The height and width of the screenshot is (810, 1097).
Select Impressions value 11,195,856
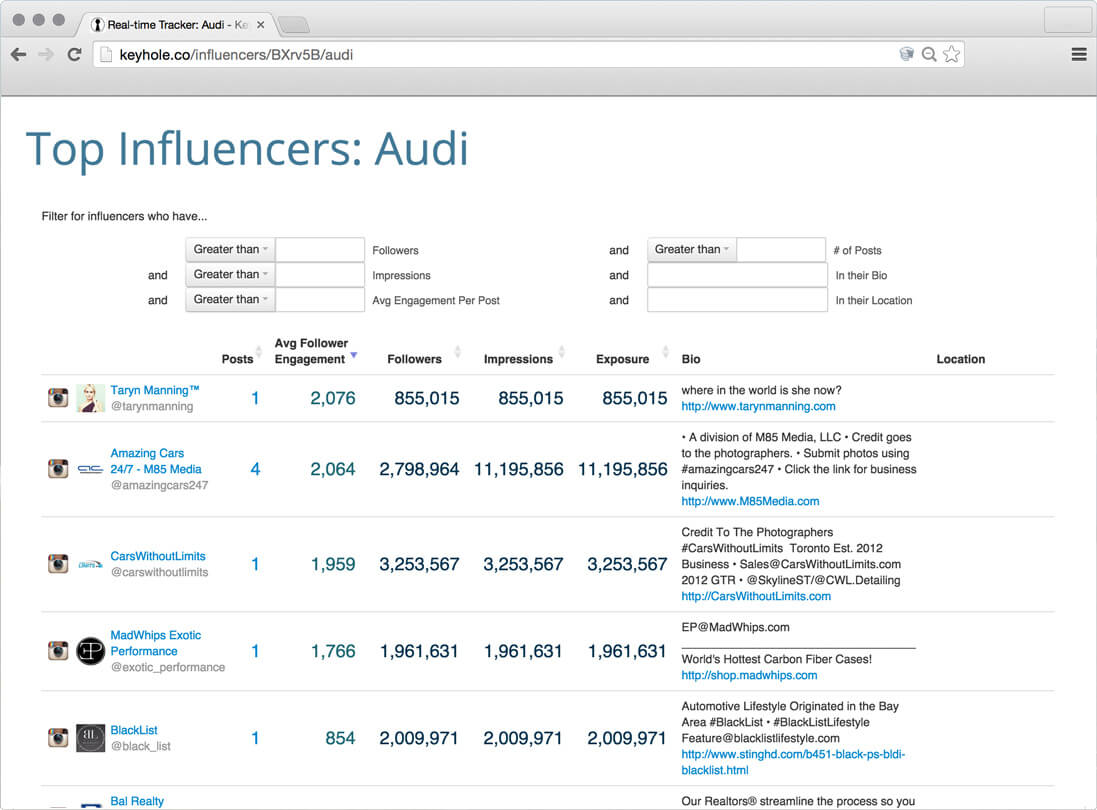[518, 469]
